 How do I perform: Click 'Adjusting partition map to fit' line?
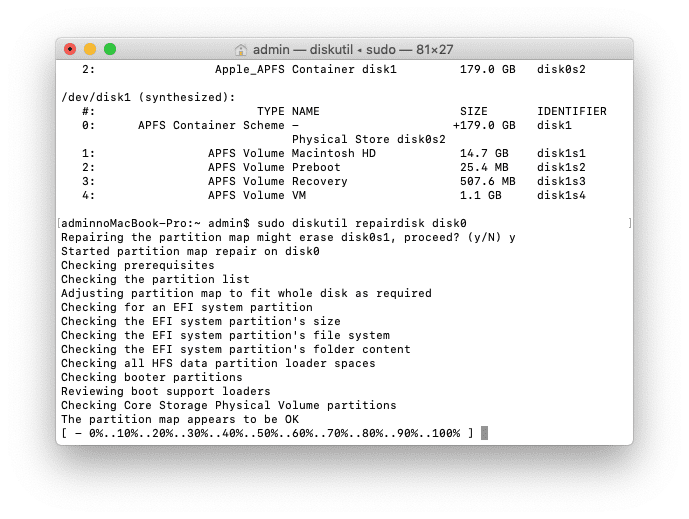click(247, 294)
